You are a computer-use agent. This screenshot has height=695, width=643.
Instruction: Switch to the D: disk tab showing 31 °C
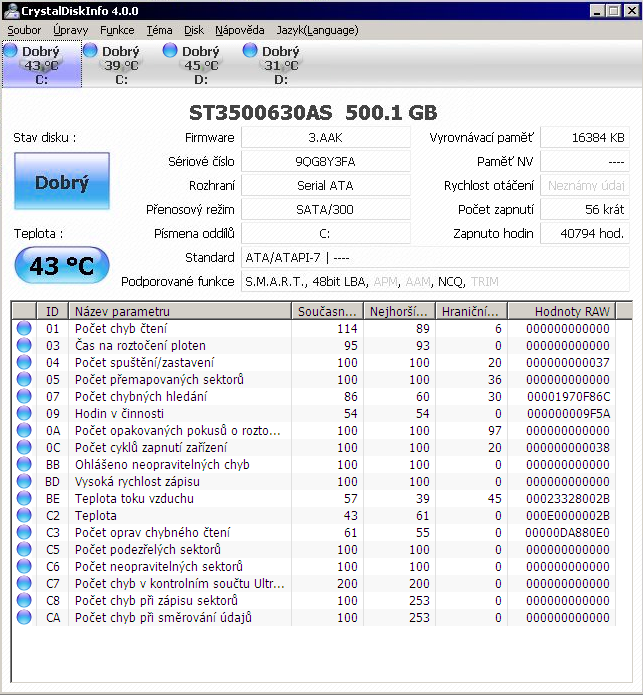(281, 64)
